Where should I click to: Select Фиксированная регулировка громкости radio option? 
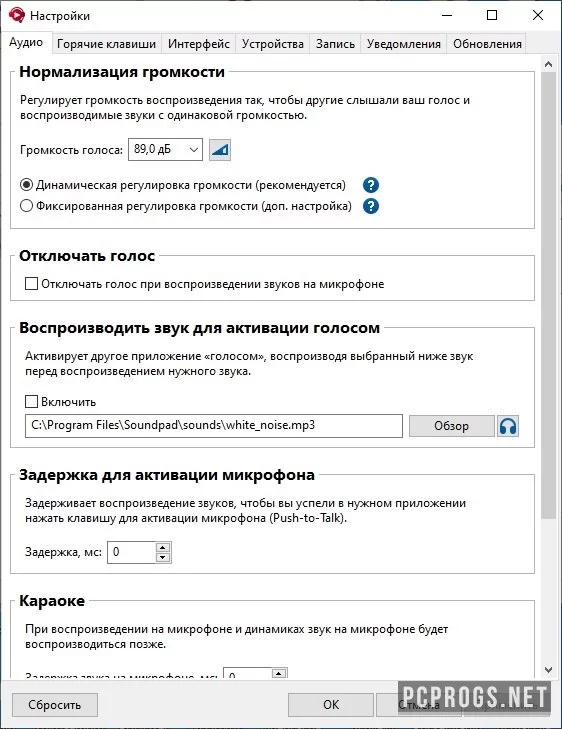click(x=26, y=206)
